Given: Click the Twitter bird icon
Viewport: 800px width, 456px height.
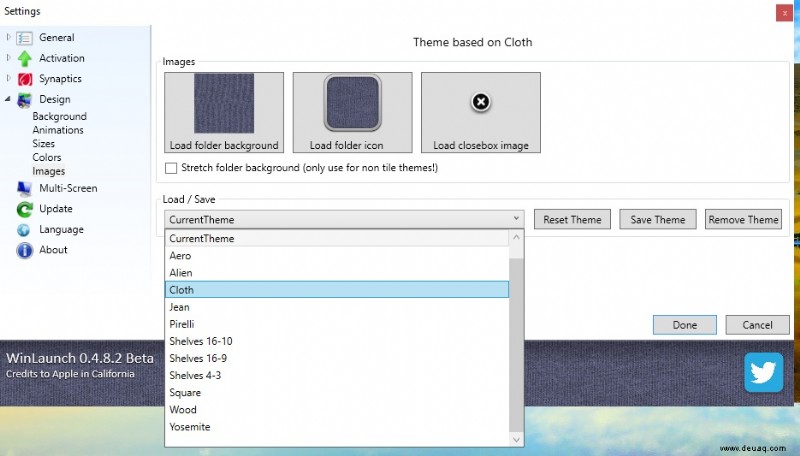Looking at the screenshot, I should pos(763,372).
